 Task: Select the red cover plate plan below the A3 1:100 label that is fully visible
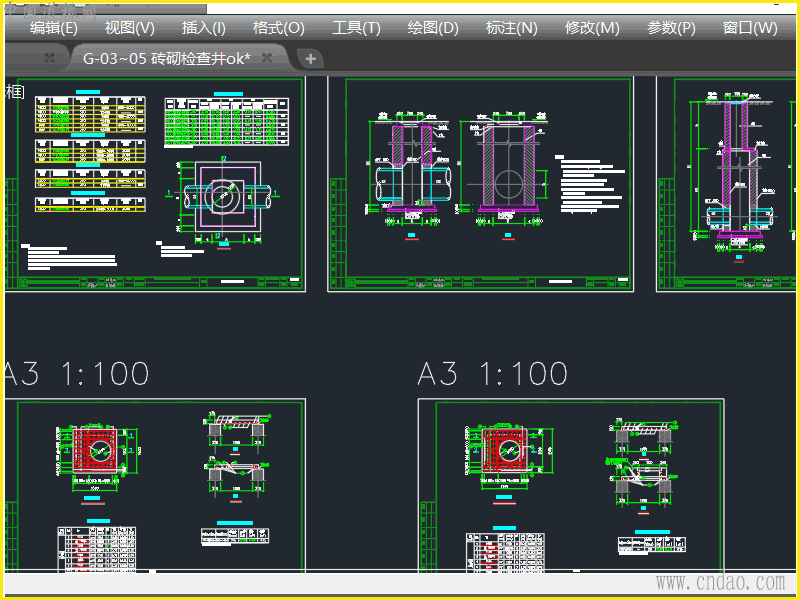pos(511,457)
